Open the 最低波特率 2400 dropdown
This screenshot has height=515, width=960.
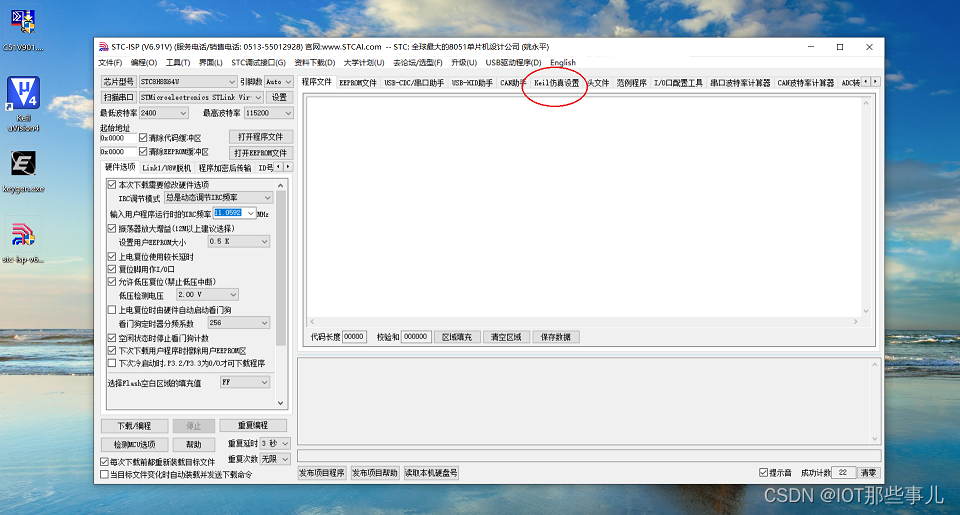[x=163, y=113]
